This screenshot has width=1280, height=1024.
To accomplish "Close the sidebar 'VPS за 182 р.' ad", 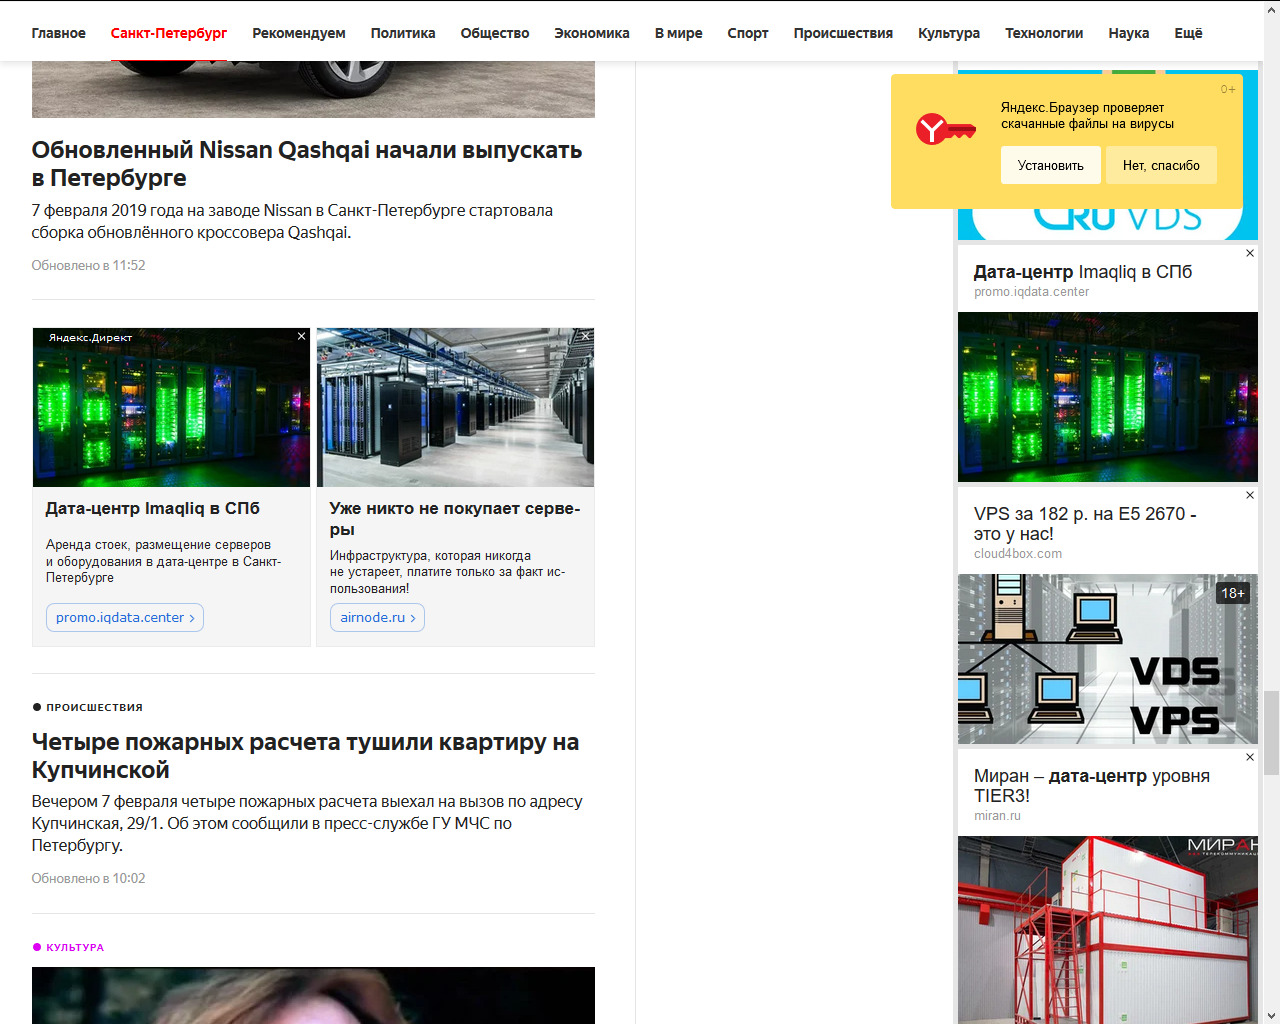I will [1250, 496].
